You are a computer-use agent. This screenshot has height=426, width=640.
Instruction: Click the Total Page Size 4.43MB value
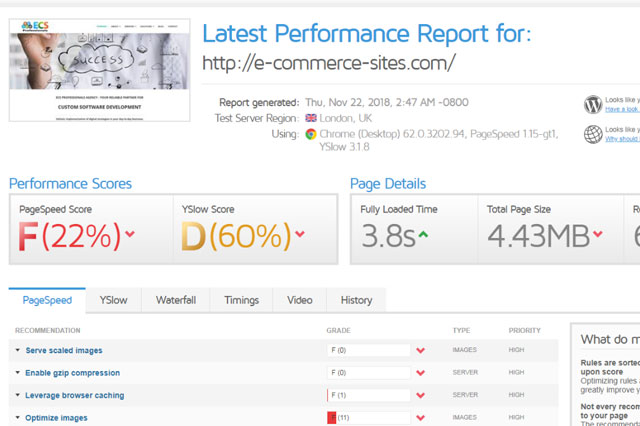point(539,236)
